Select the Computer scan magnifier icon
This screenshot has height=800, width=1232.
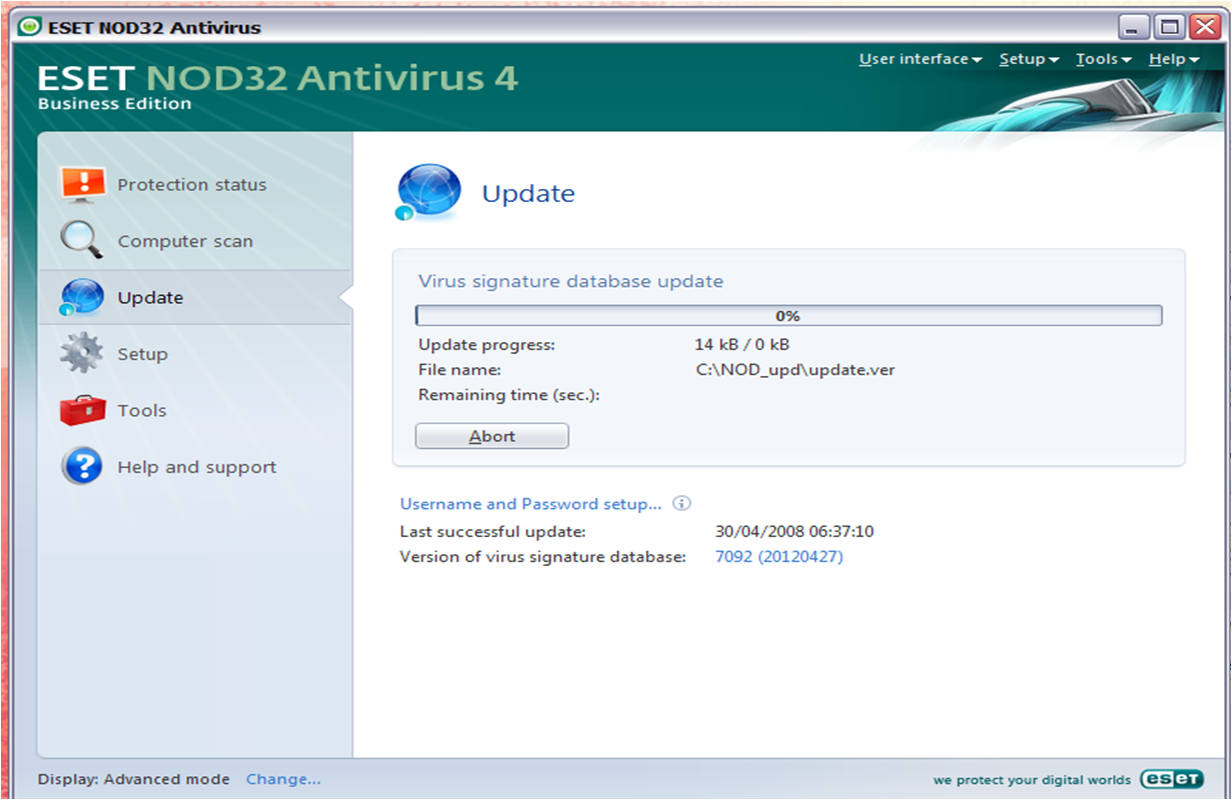coord(82,241)
